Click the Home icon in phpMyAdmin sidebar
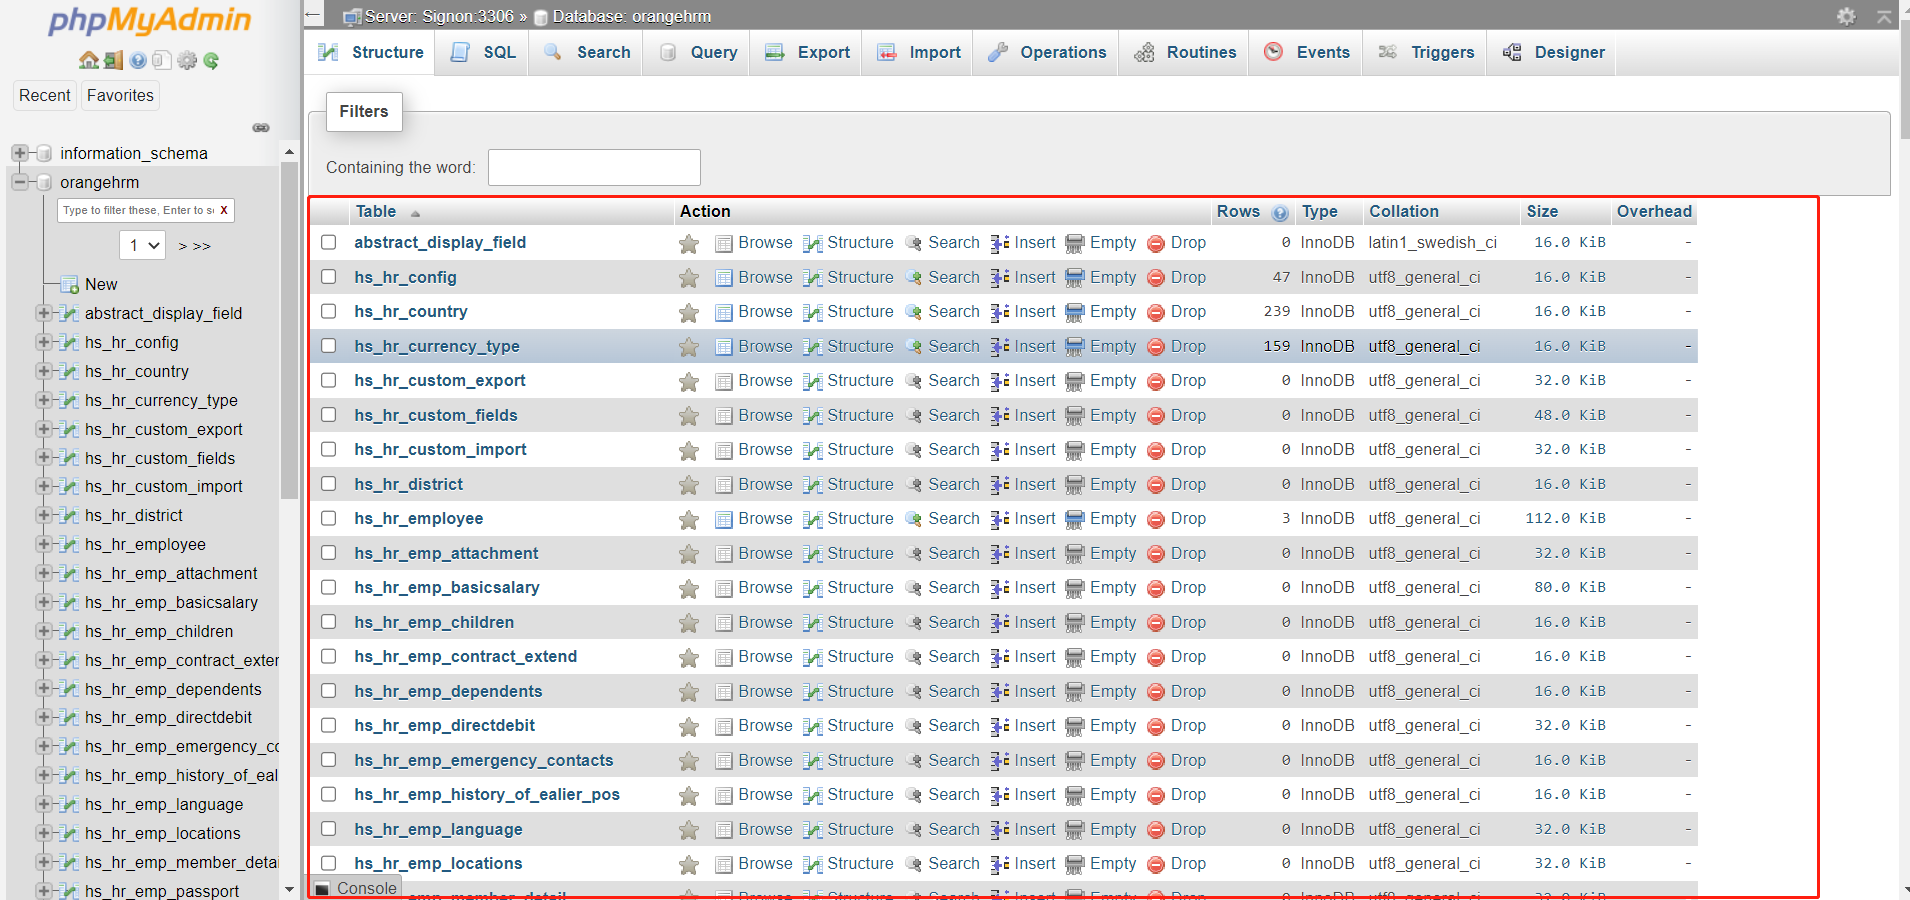 click(89, 60)
